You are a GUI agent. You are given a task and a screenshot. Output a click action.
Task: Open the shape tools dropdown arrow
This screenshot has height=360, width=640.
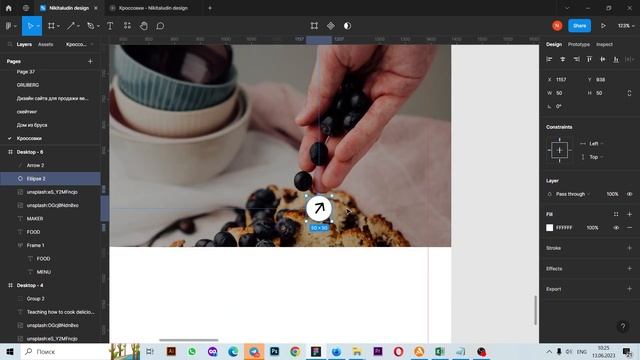click(x=78, y=26)
